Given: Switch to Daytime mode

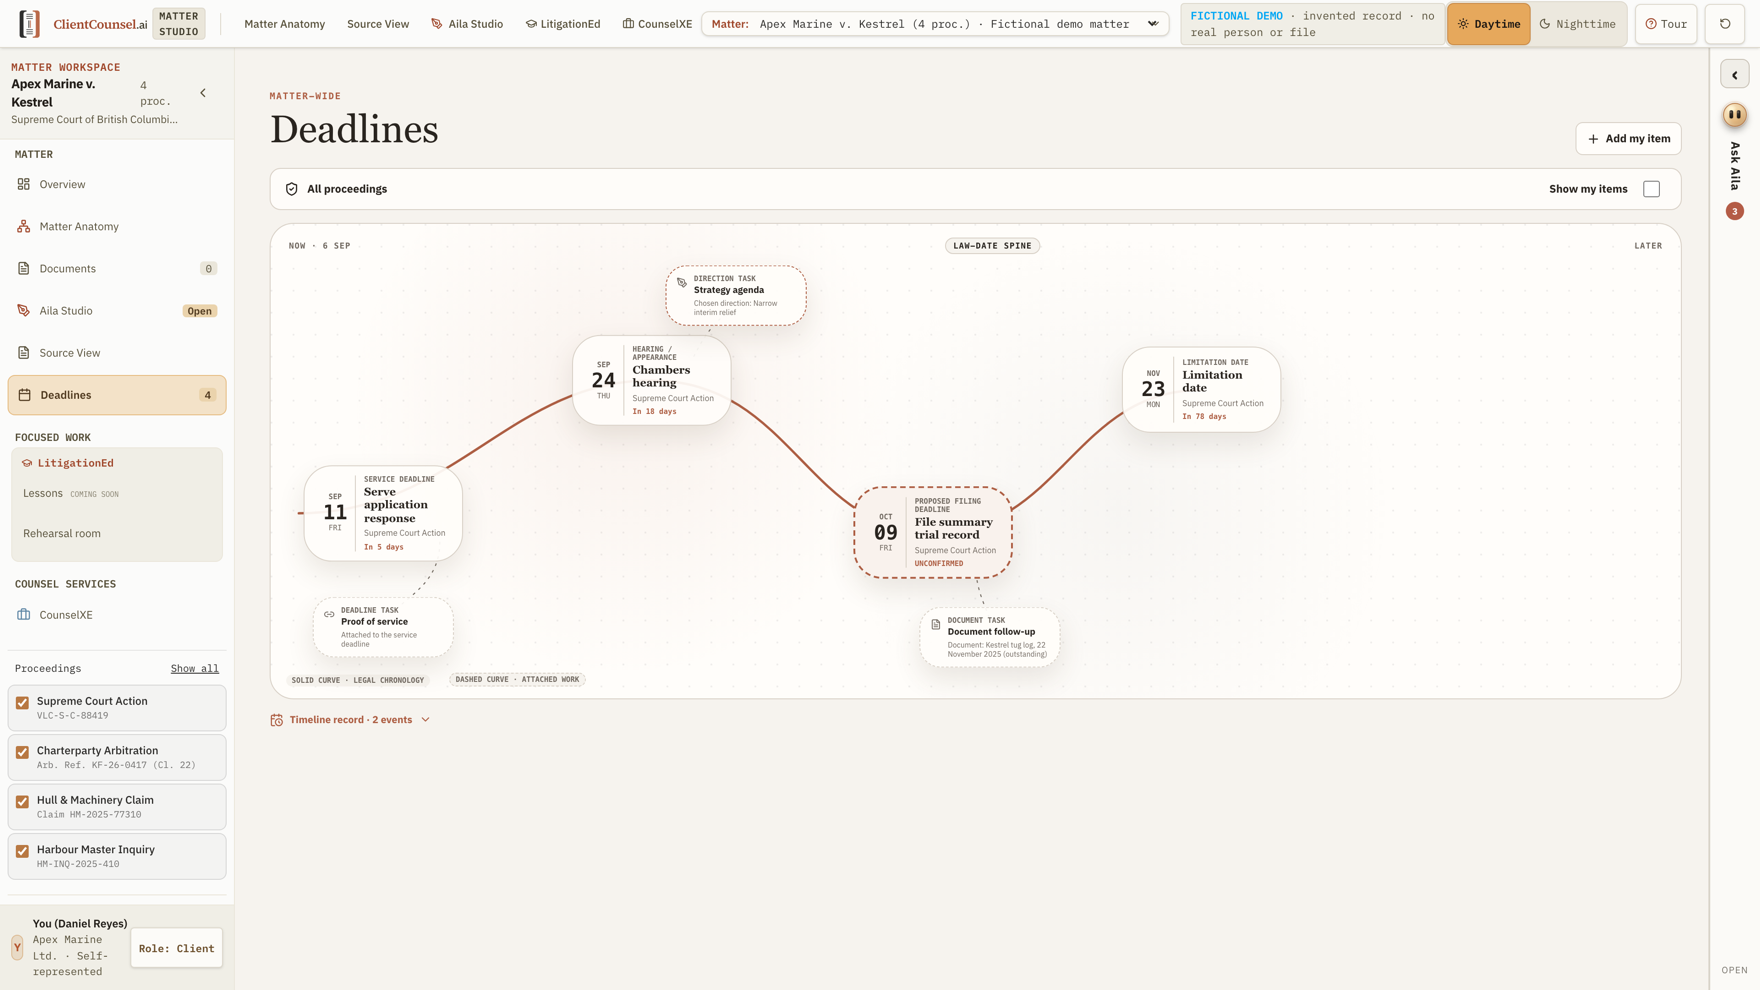Looking at the screenshot, I should click(1488, 24).
